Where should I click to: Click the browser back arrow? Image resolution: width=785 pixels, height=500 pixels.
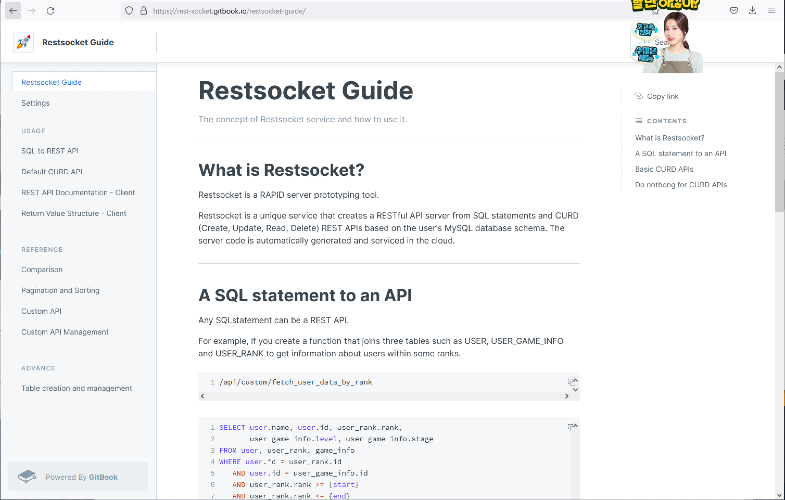[13, 10]
